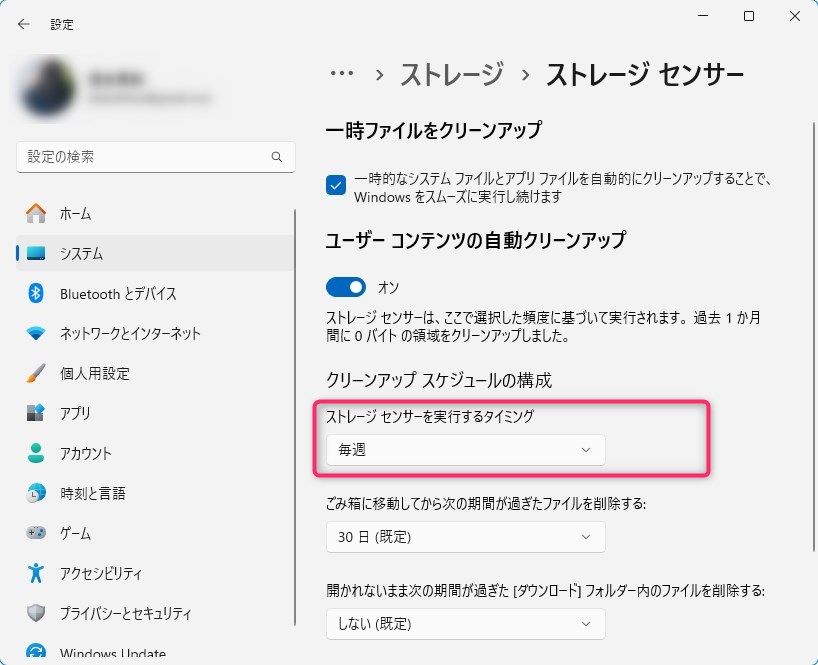Open プライバシーとセキュリティ shield icon
The height and width of the screenshot is (665, 818).
click(36, 613)
